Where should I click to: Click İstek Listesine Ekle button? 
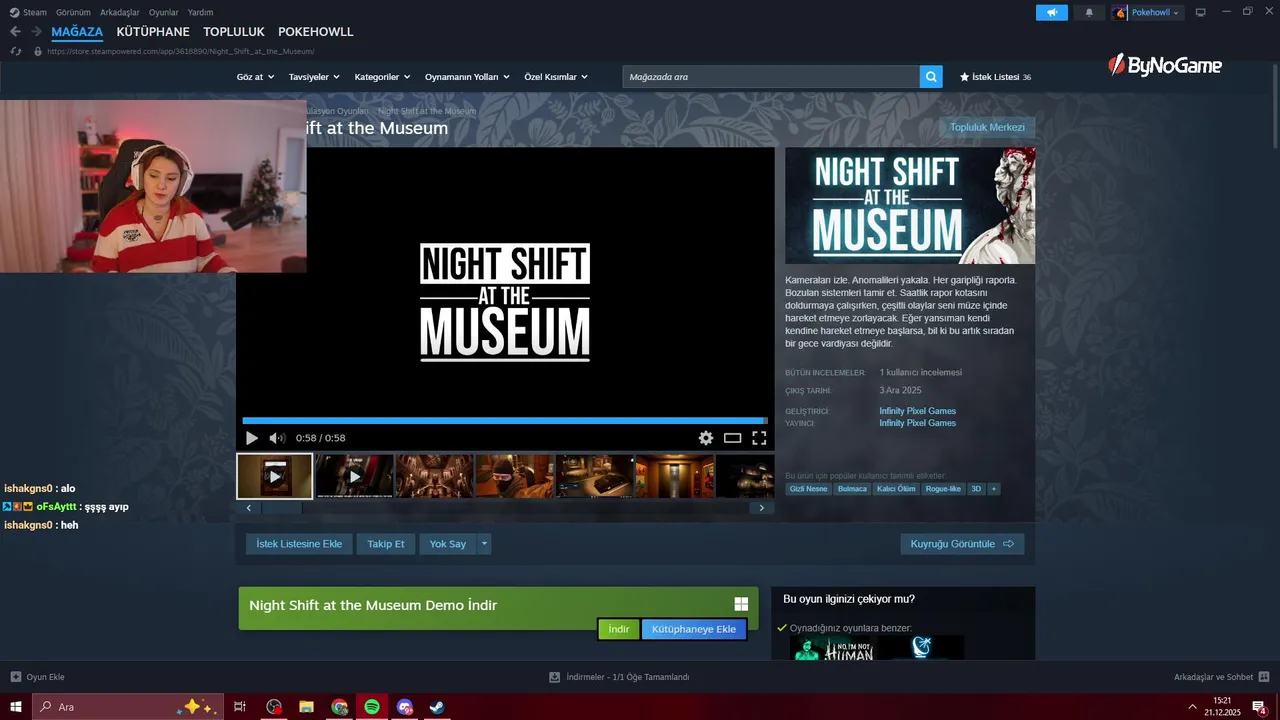coord(299,544)
